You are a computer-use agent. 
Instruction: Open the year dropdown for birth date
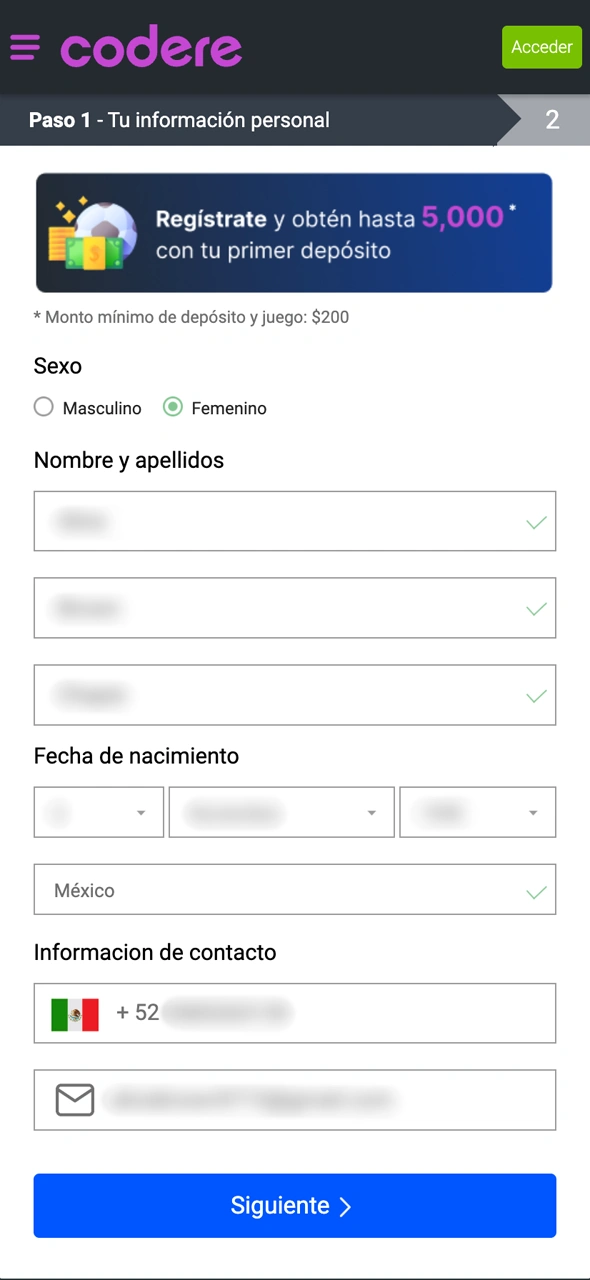tap(477, 812)
